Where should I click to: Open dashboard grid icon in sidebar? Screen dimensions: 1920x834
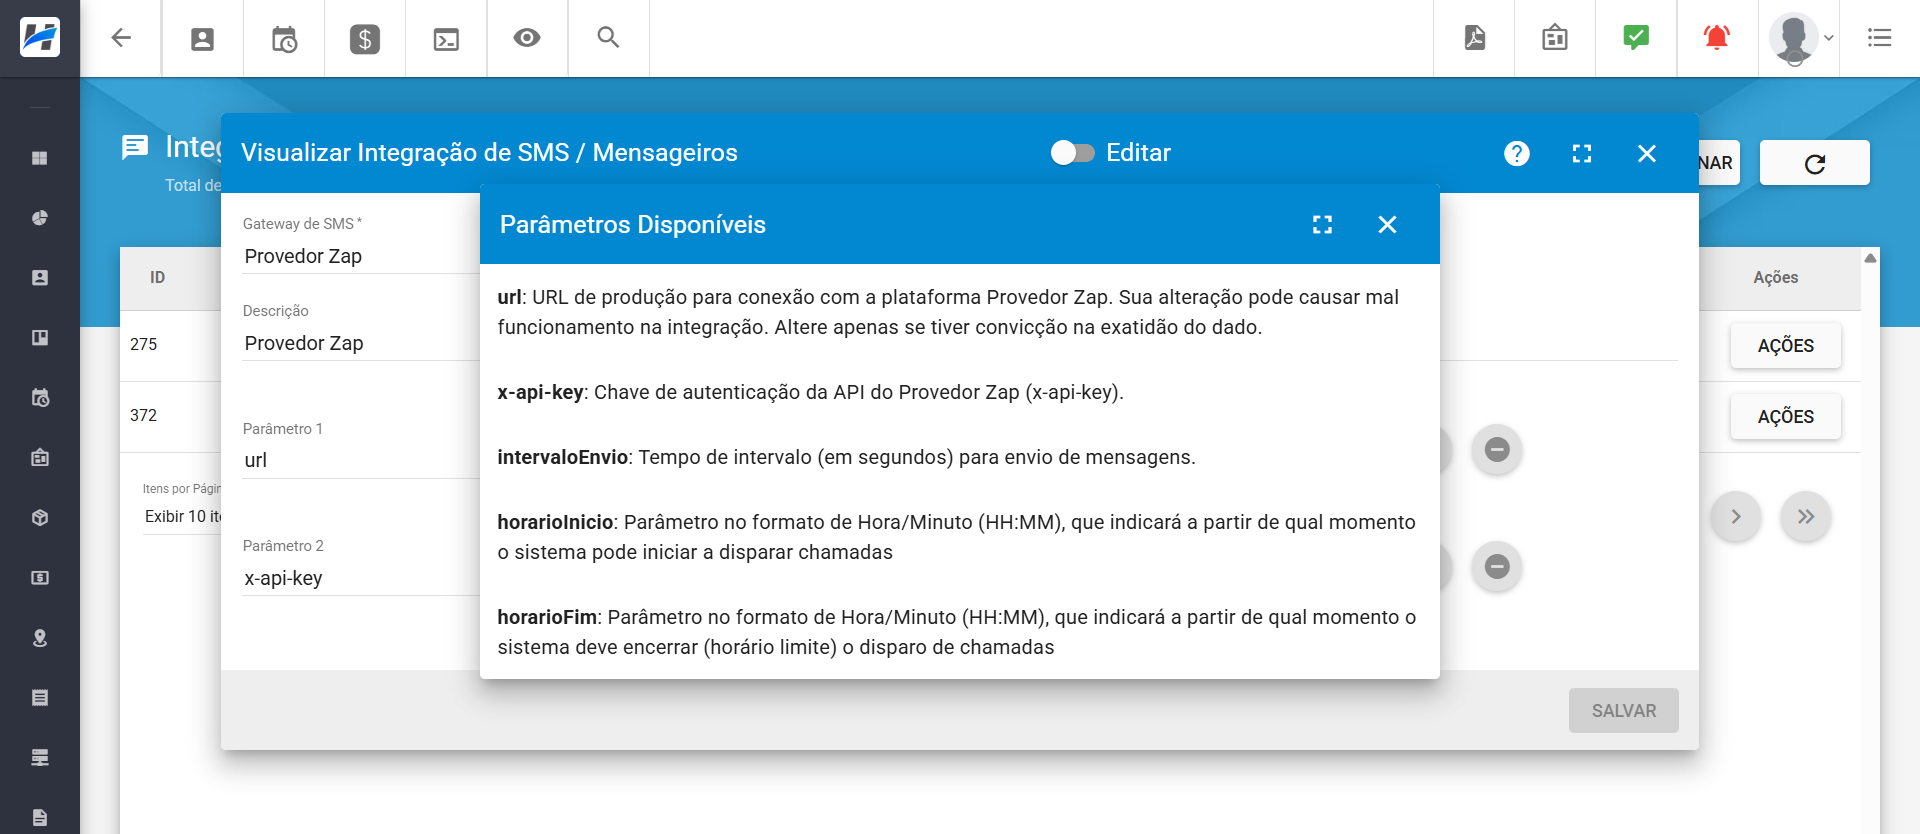point(40,158)
